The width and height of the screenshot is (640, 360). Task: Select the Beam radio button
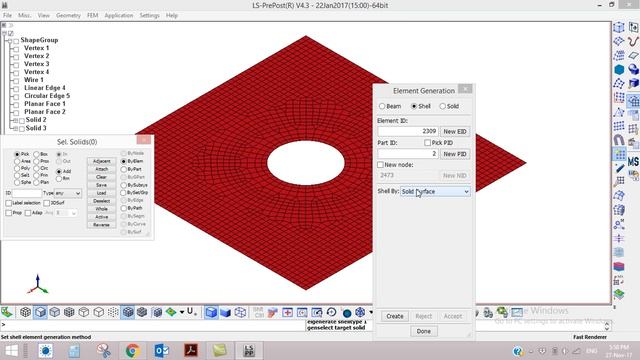(382, 106)
